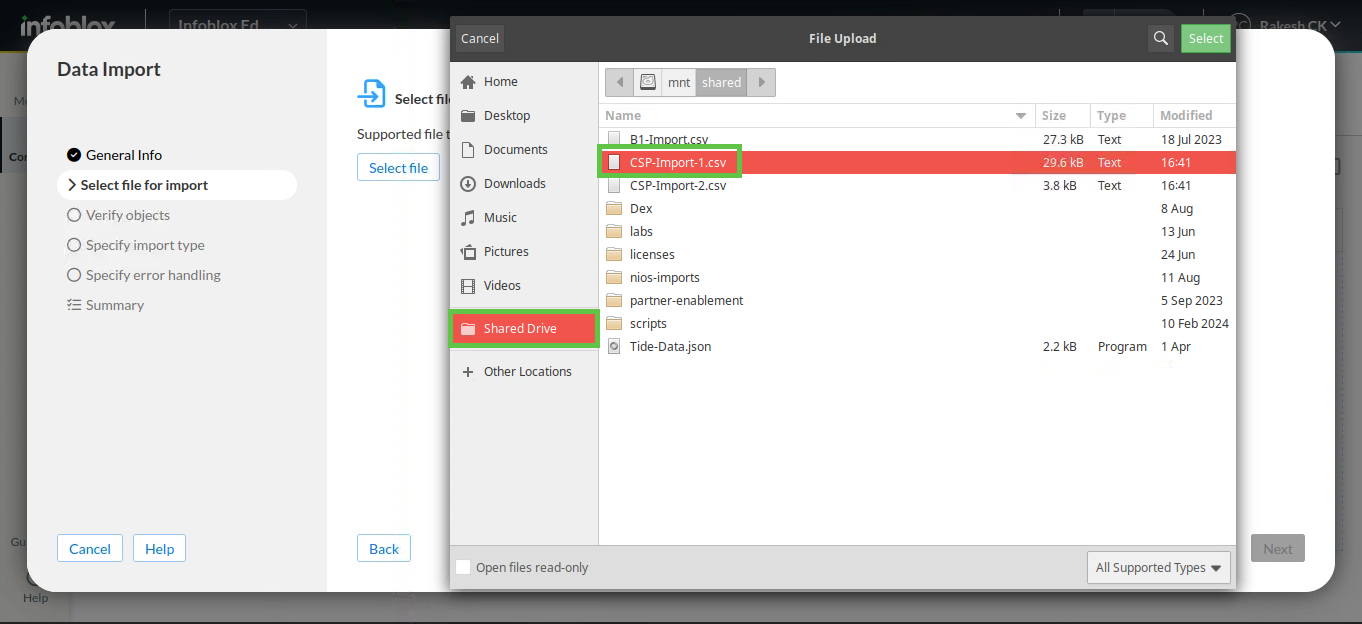This screenshot has width=1362, height=624.
Task: Click the Name column sort arrow
Action: coord(1021,116)
